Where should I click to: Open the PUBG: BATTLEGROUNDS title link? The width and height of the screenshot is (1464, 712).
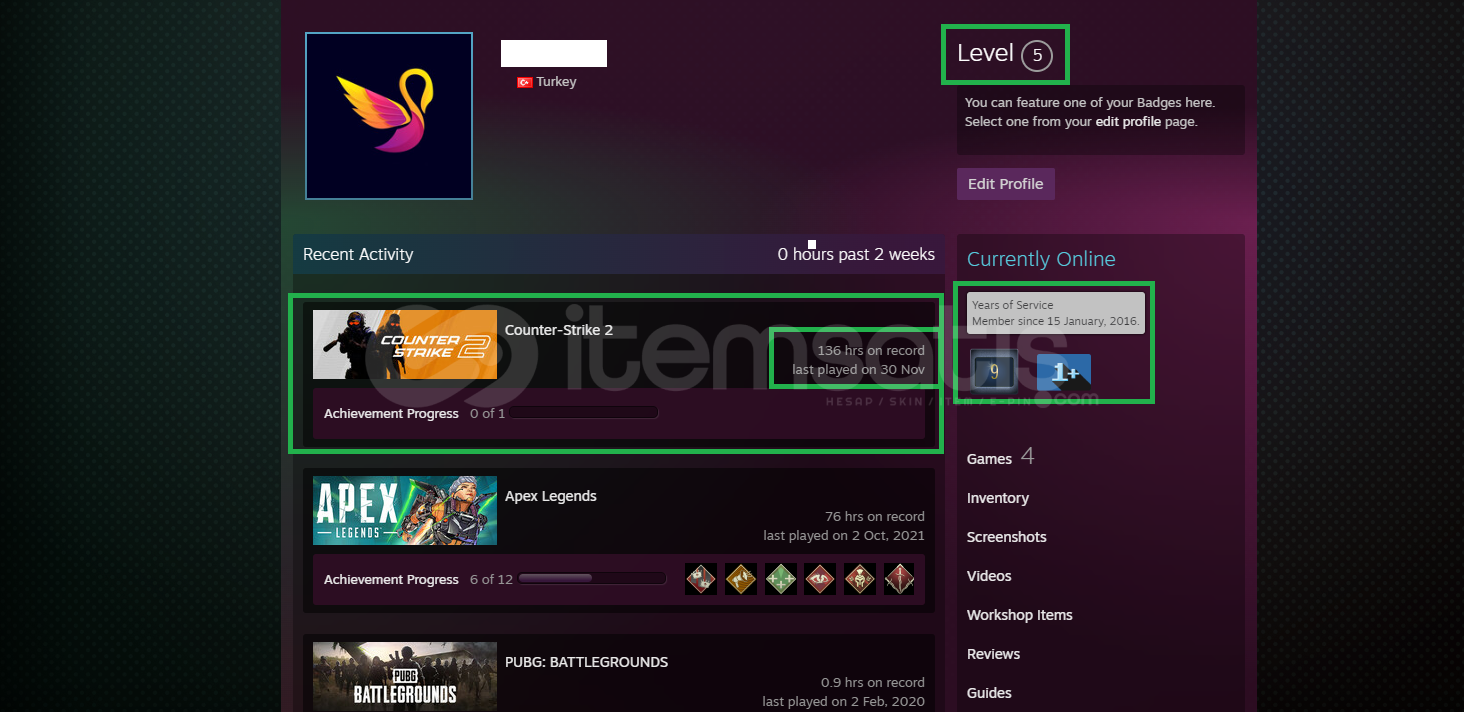click(587, 662)
